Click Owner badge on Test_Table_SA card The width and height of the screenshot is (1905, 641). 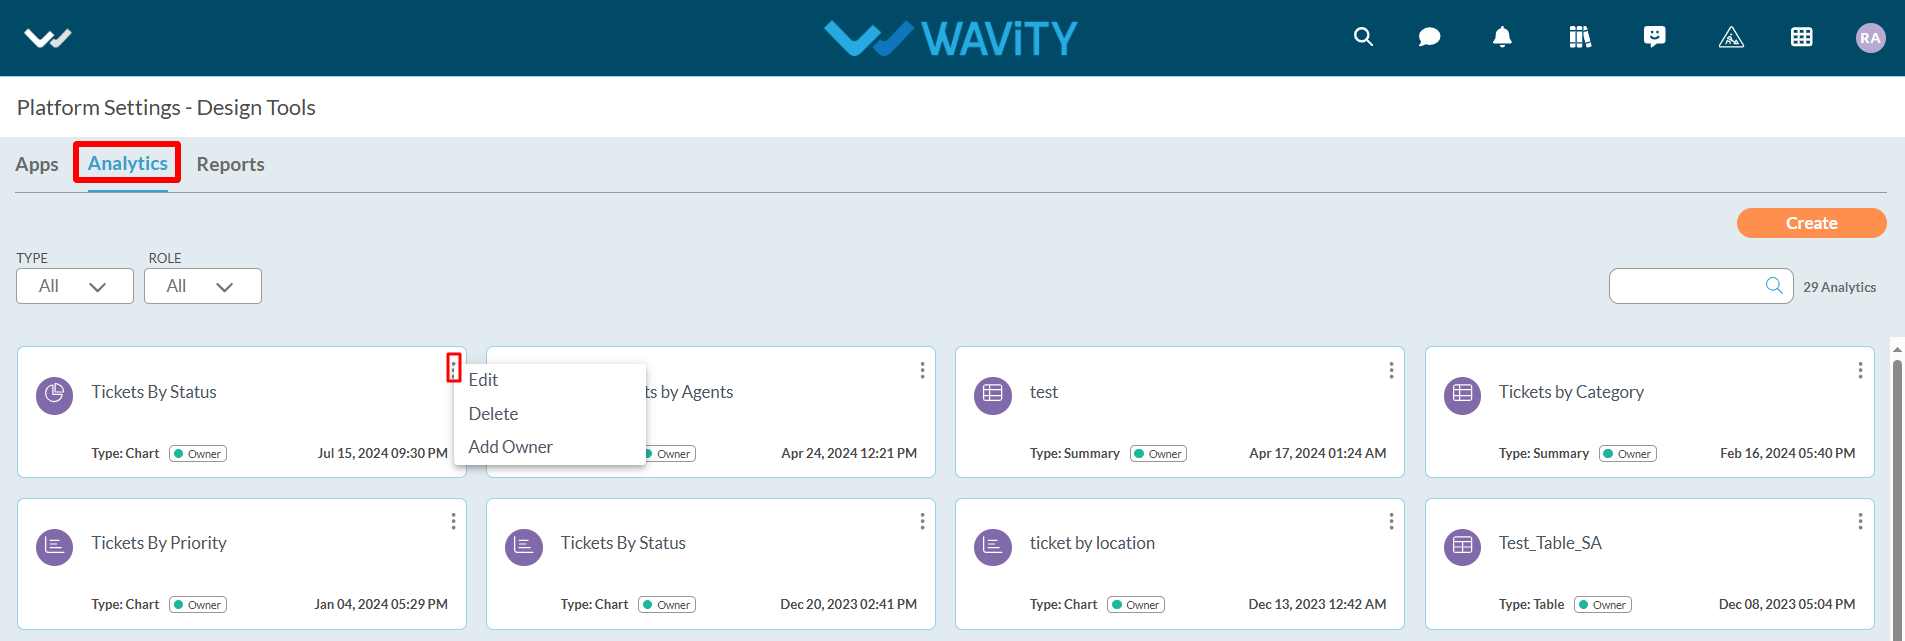click(1603, 605)
